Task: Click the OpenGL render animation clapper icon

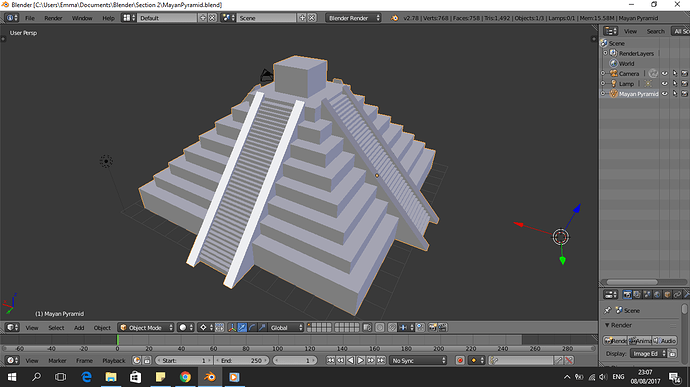Action: click(443, 327)
